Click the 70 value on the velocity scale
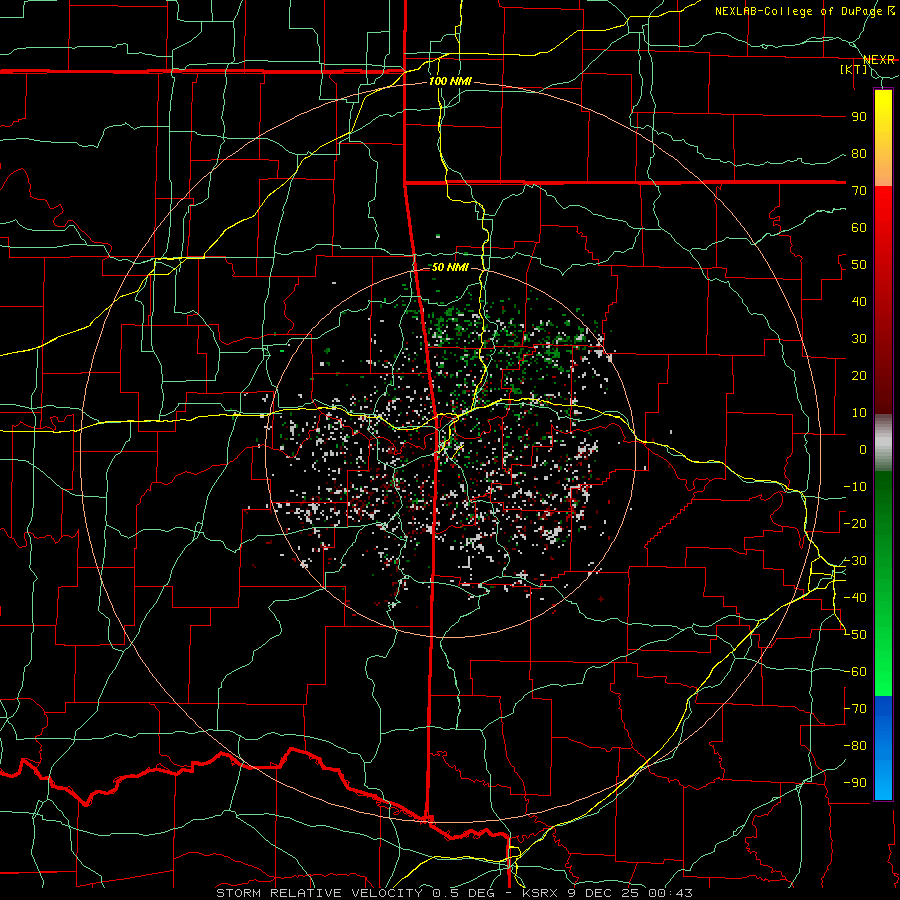 click(x=859, y=191)
